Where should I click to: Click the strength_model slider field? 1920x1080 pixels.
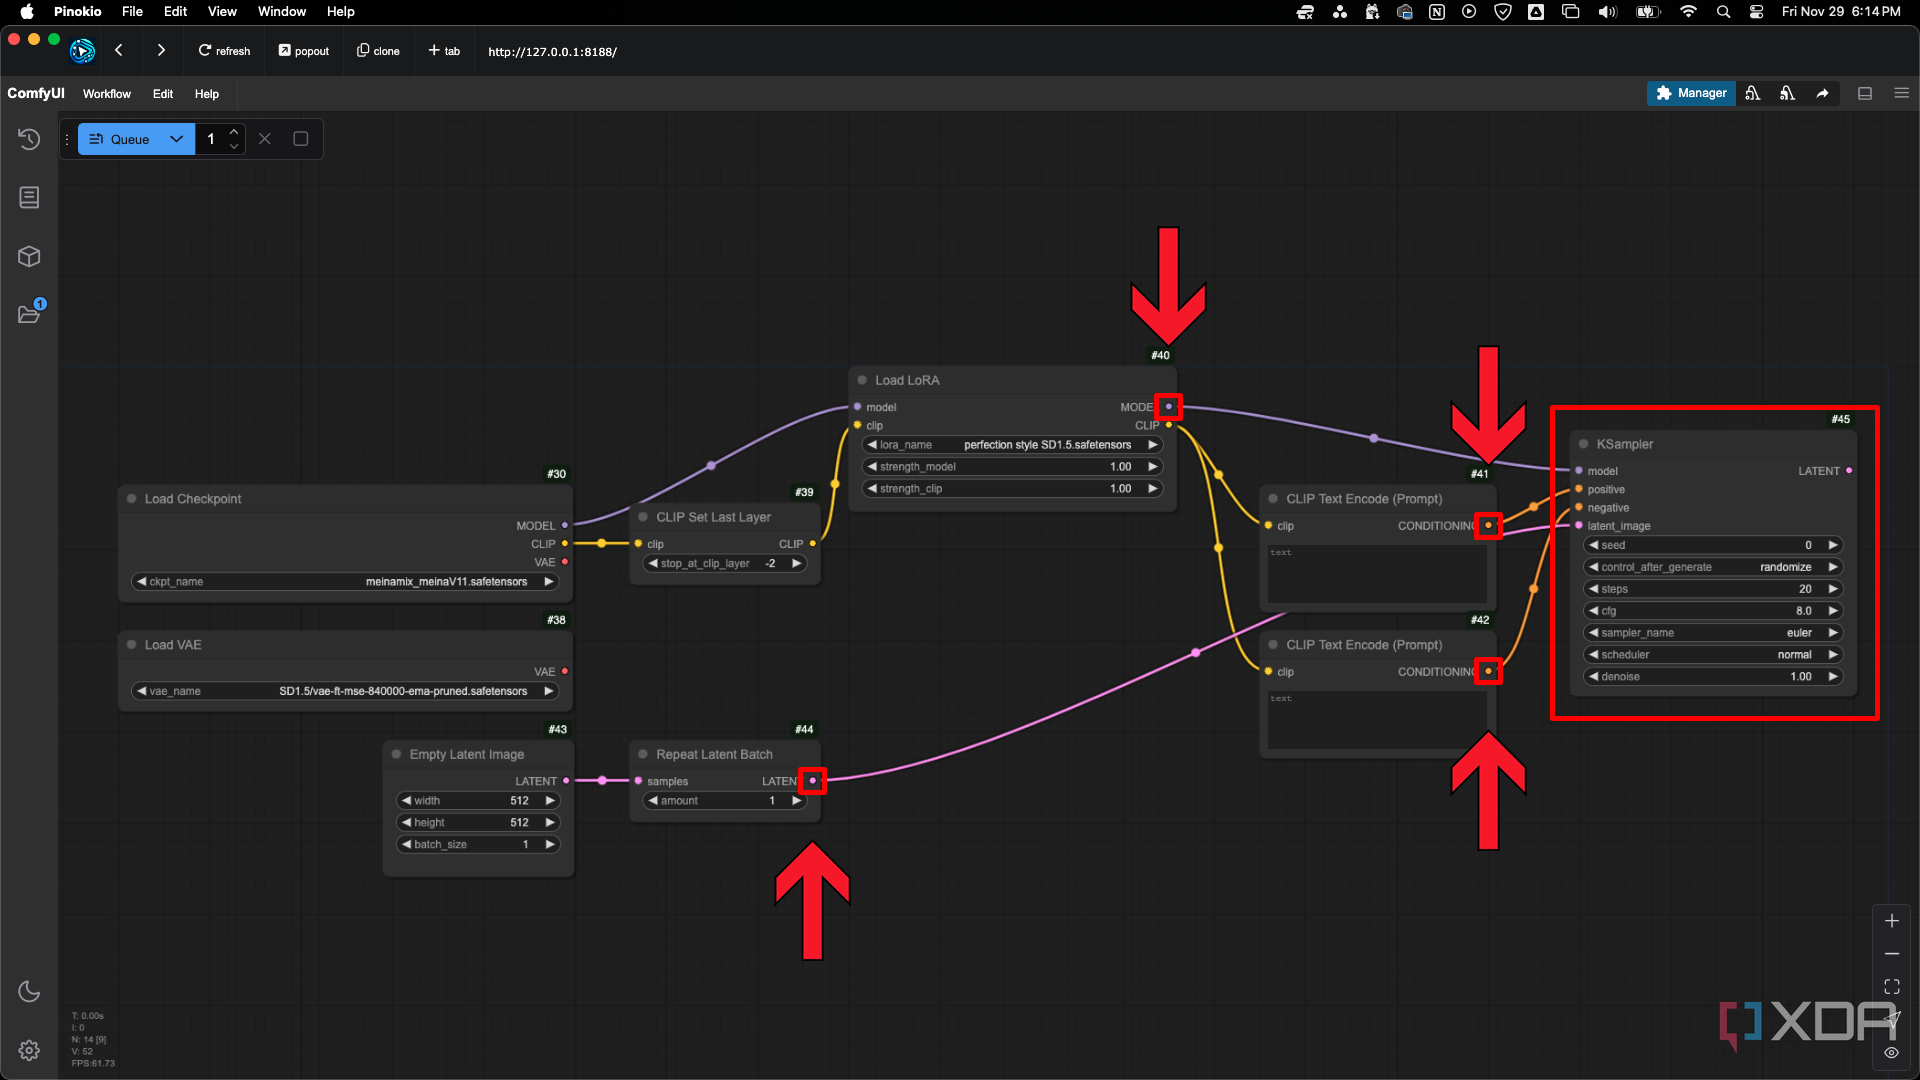coord(1012,467)
